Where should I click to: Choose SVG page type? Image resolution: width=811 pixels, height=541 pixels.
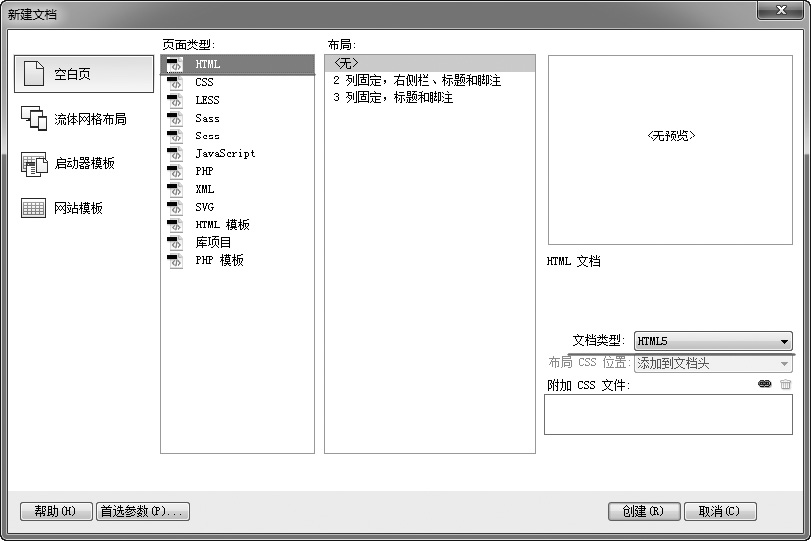click(237, 207)
